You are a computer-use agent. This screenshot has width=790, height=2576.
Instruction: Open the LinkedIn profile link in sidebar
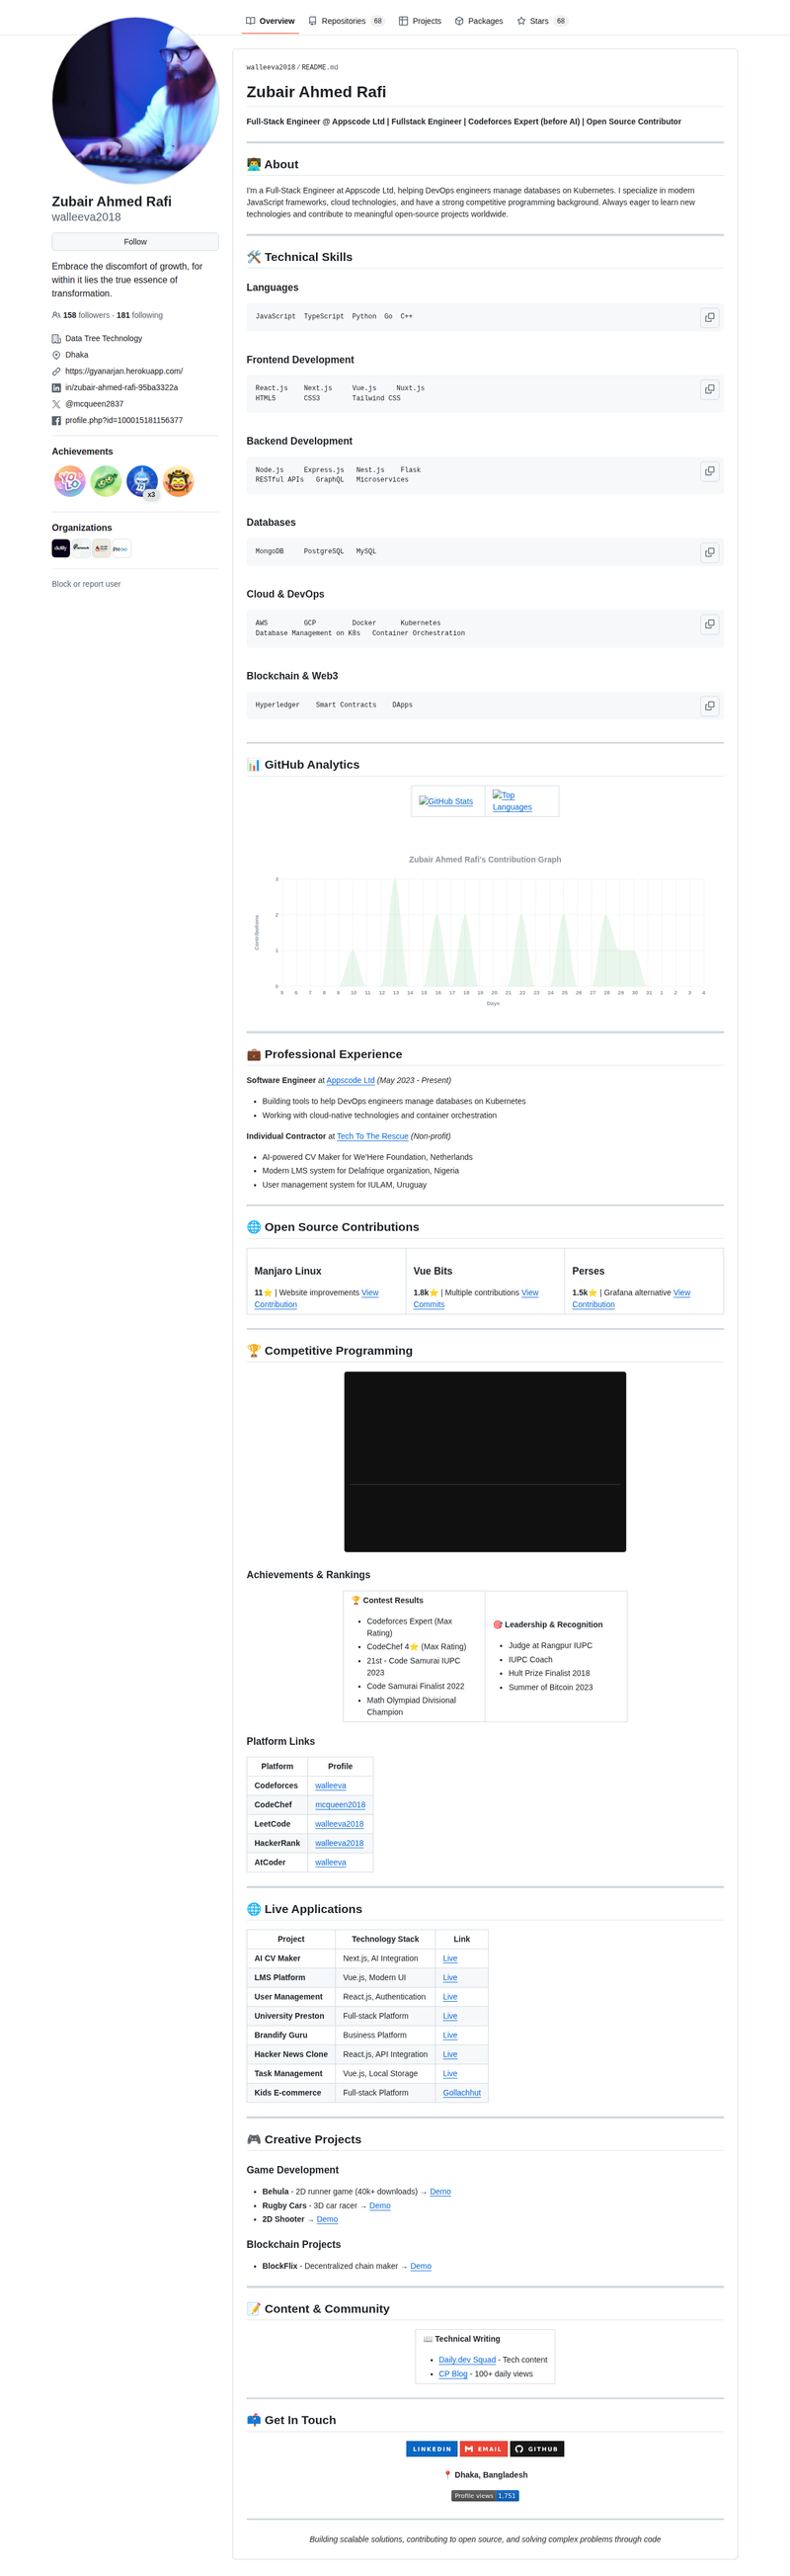click(x=121, y=387)
